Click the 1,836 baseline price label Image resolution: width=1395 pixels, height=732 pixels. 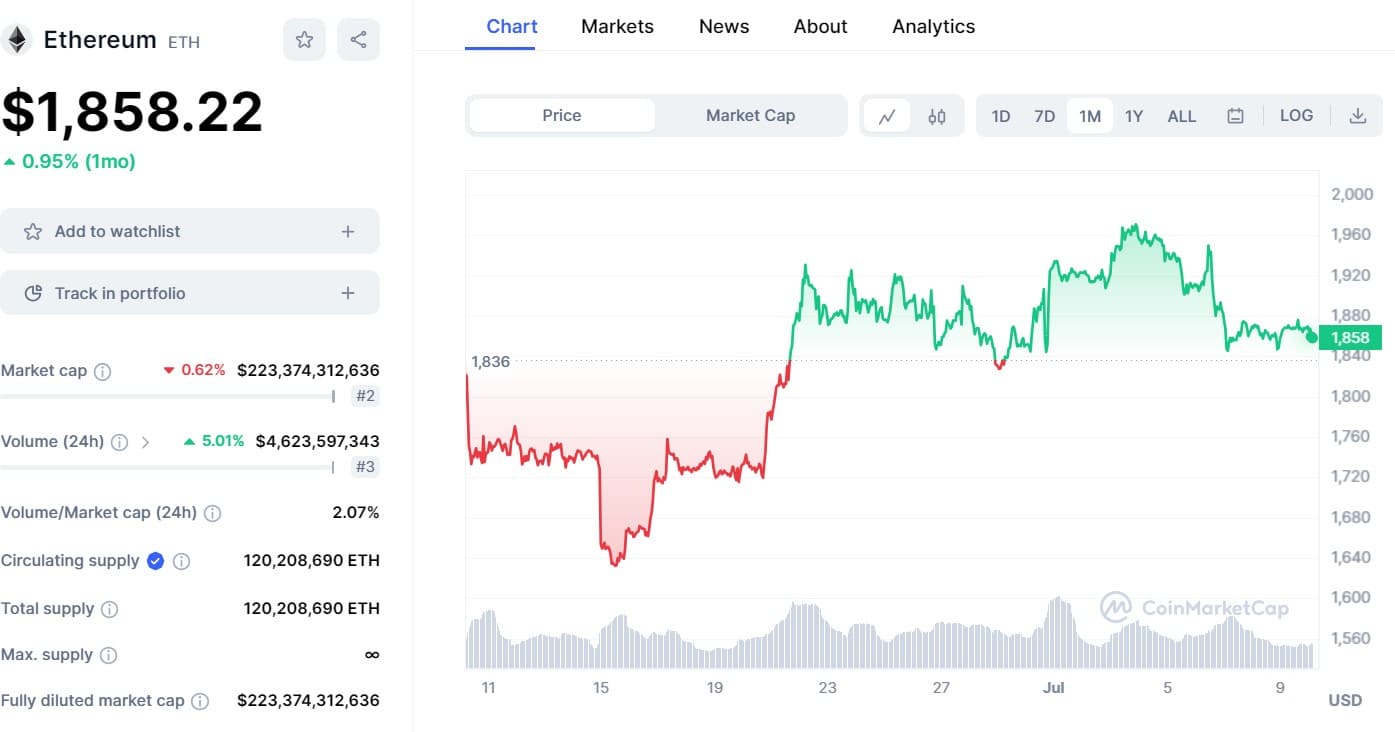(x=490, y=362)
